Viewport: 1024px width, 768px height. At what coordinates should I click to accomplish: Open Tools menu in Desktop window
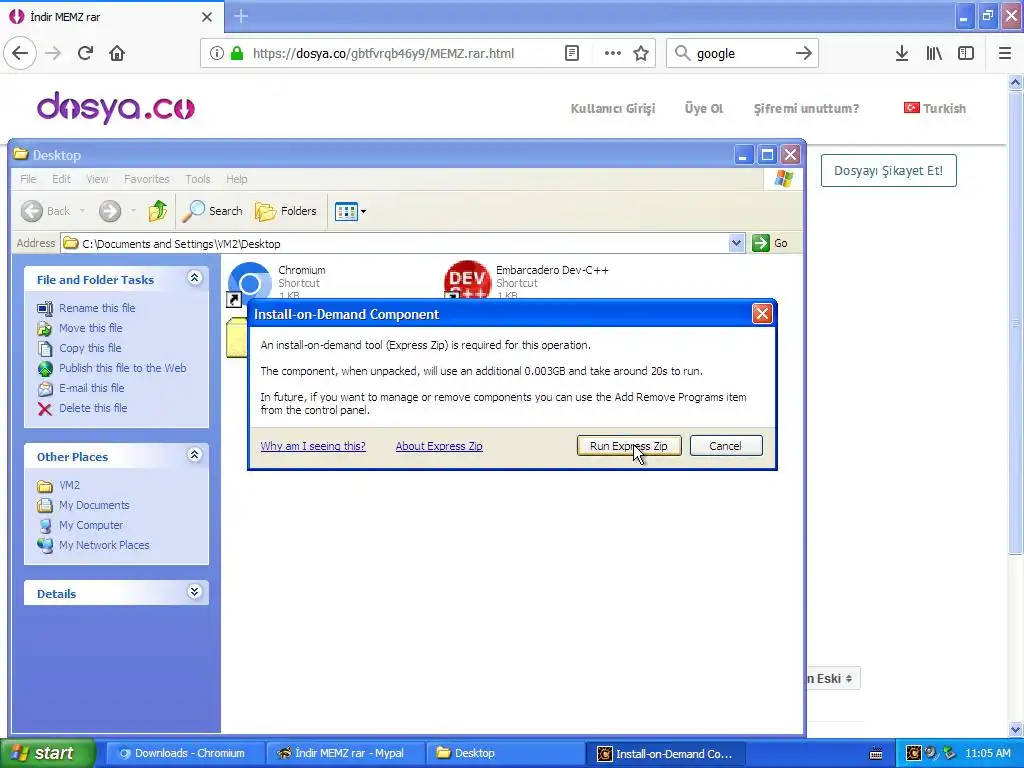pos(197,179)
